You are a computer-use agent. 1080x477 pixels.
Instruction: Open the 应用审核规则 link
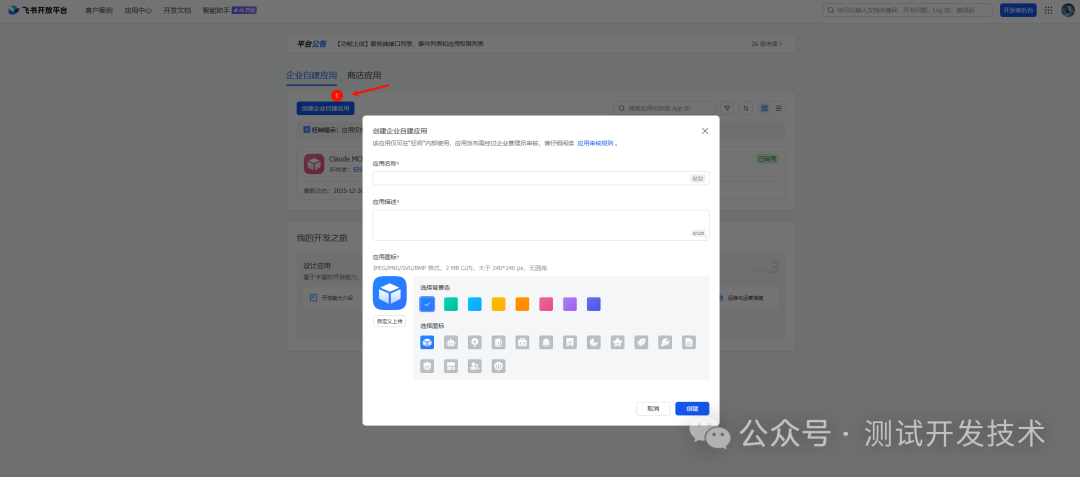coord(595,143)
